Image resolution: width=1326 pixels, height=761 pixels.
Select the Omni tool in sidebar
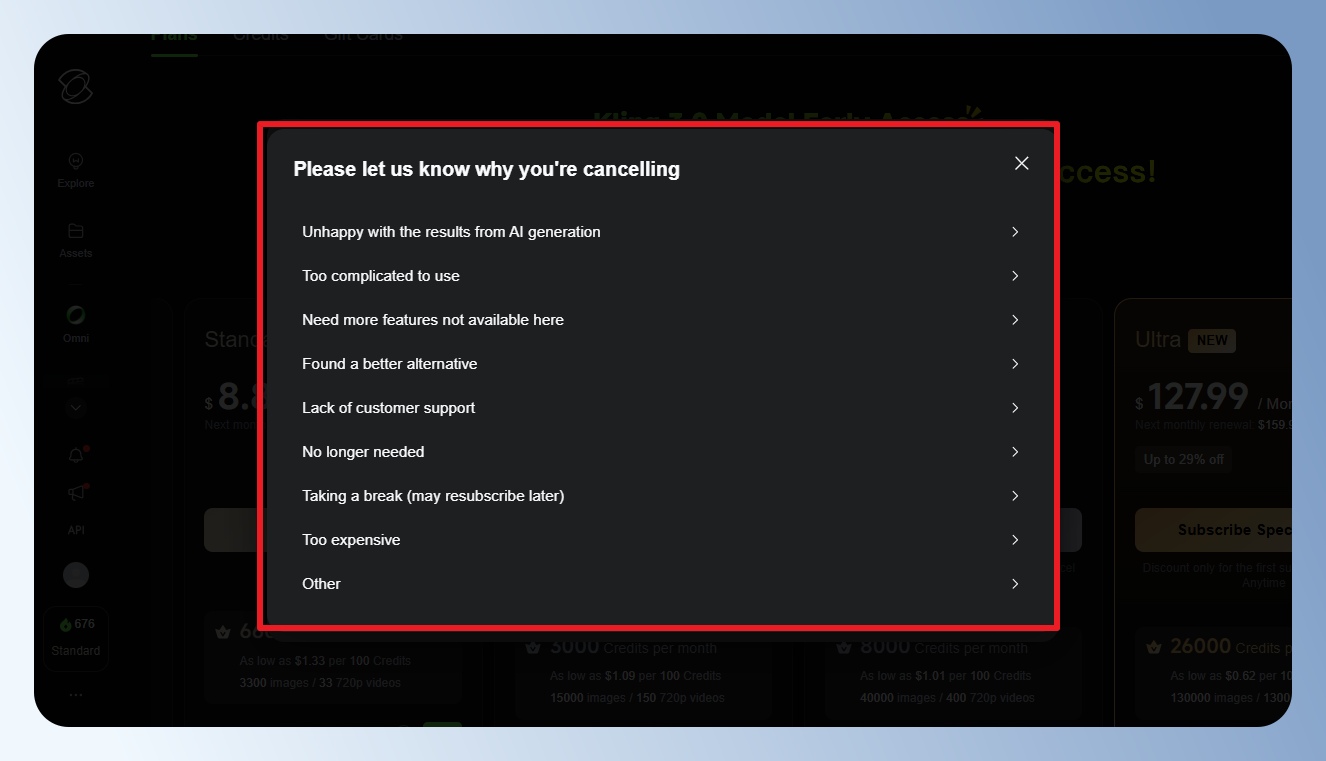pyautogui.click(x=76, y=323)
